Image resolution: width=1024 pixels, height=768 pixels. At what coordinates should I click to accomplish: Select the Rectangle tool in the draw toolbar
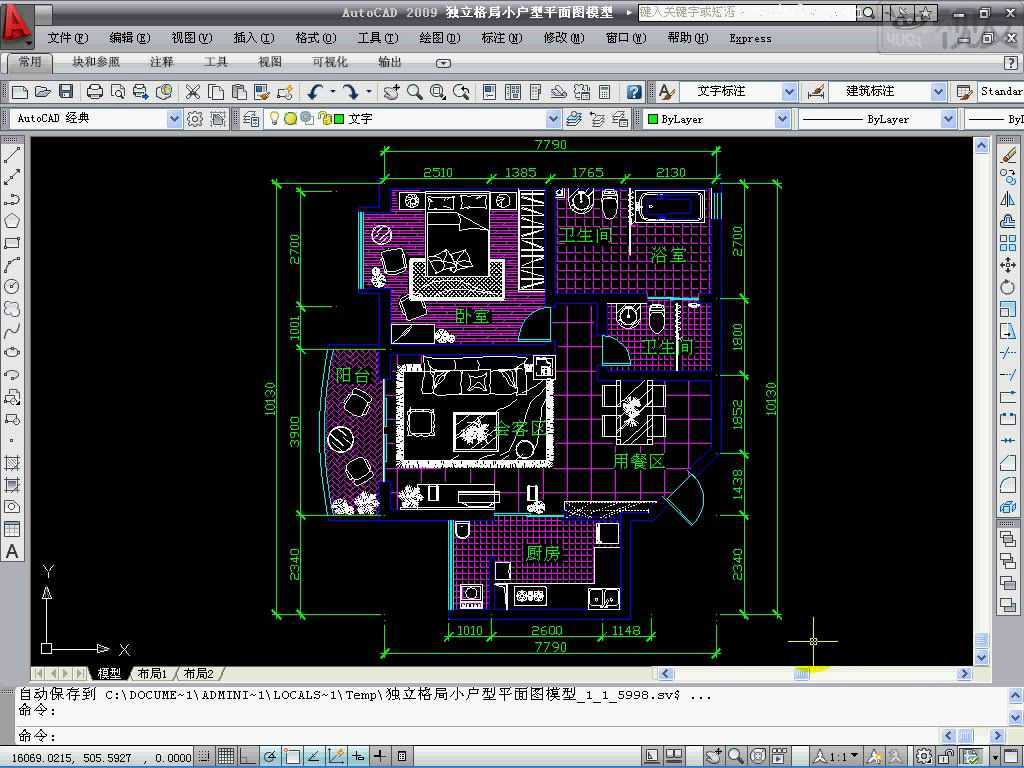coord(12,243)
